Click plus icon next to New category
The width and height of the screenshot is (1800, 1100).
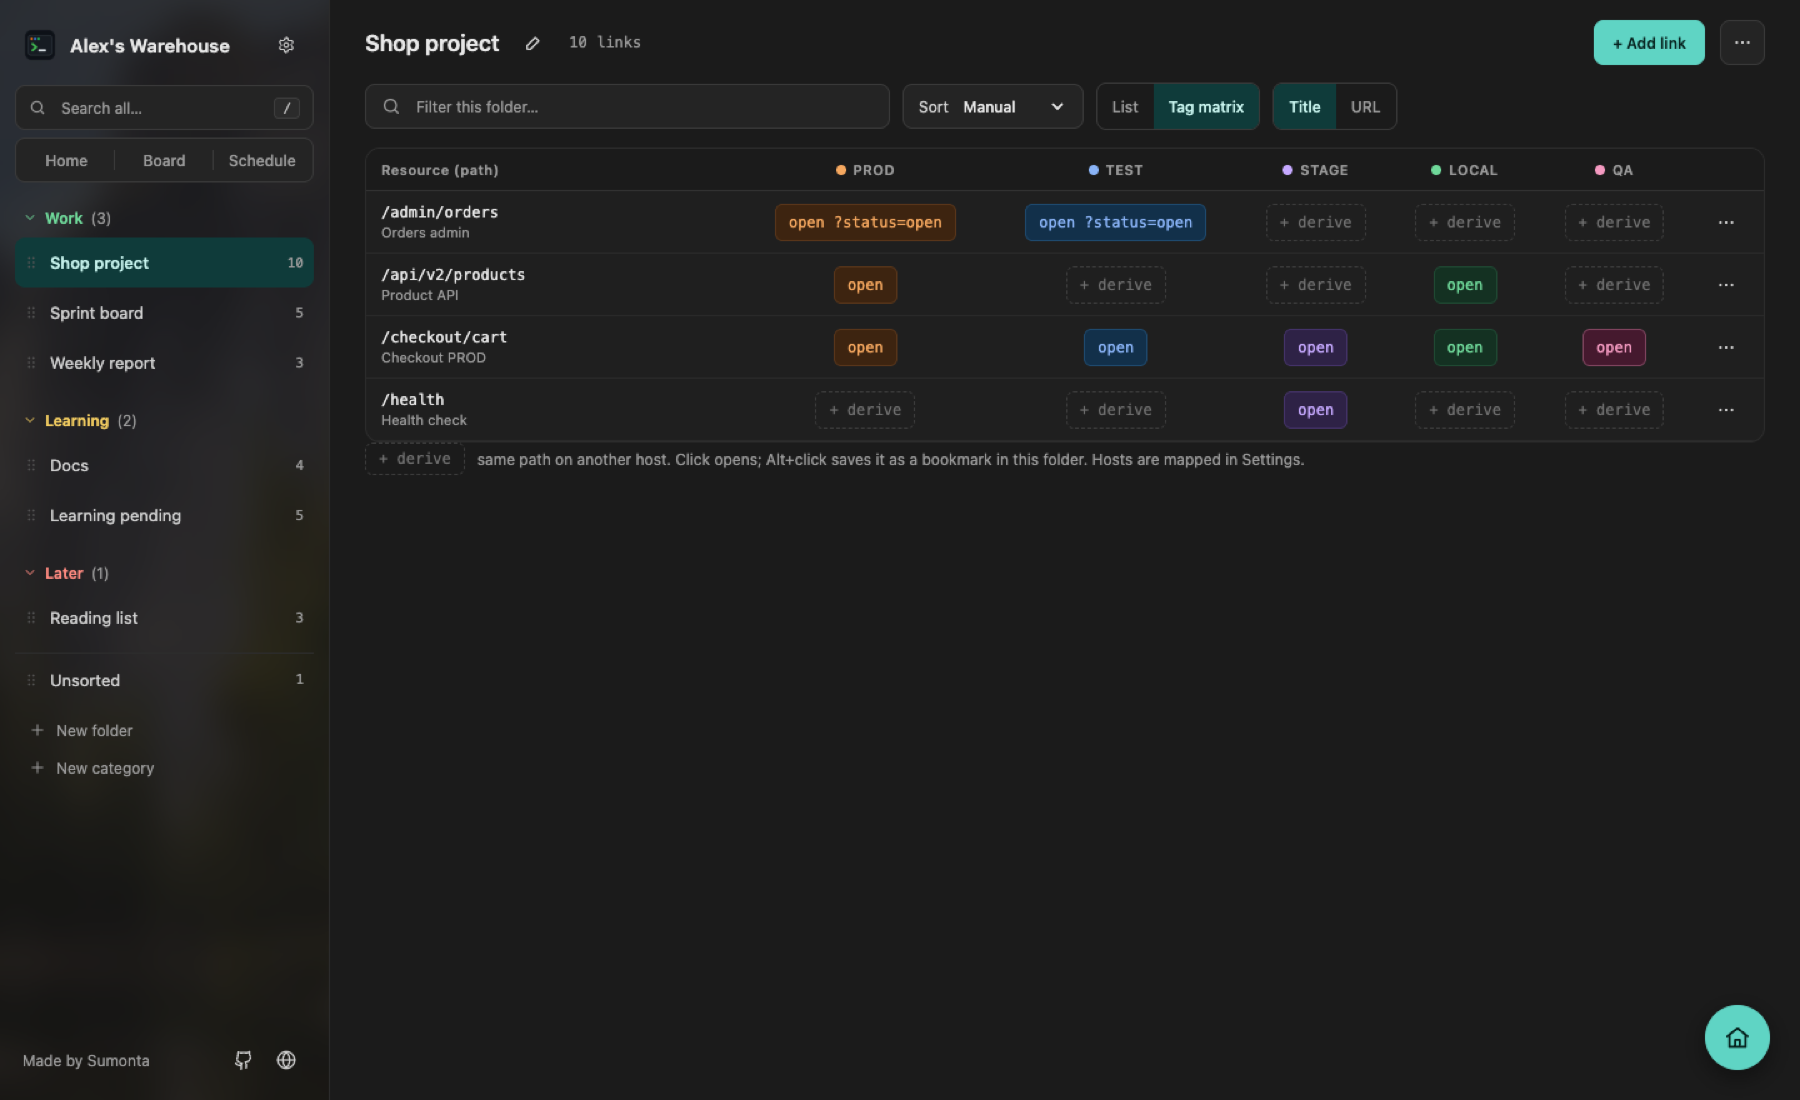(37, 768)
